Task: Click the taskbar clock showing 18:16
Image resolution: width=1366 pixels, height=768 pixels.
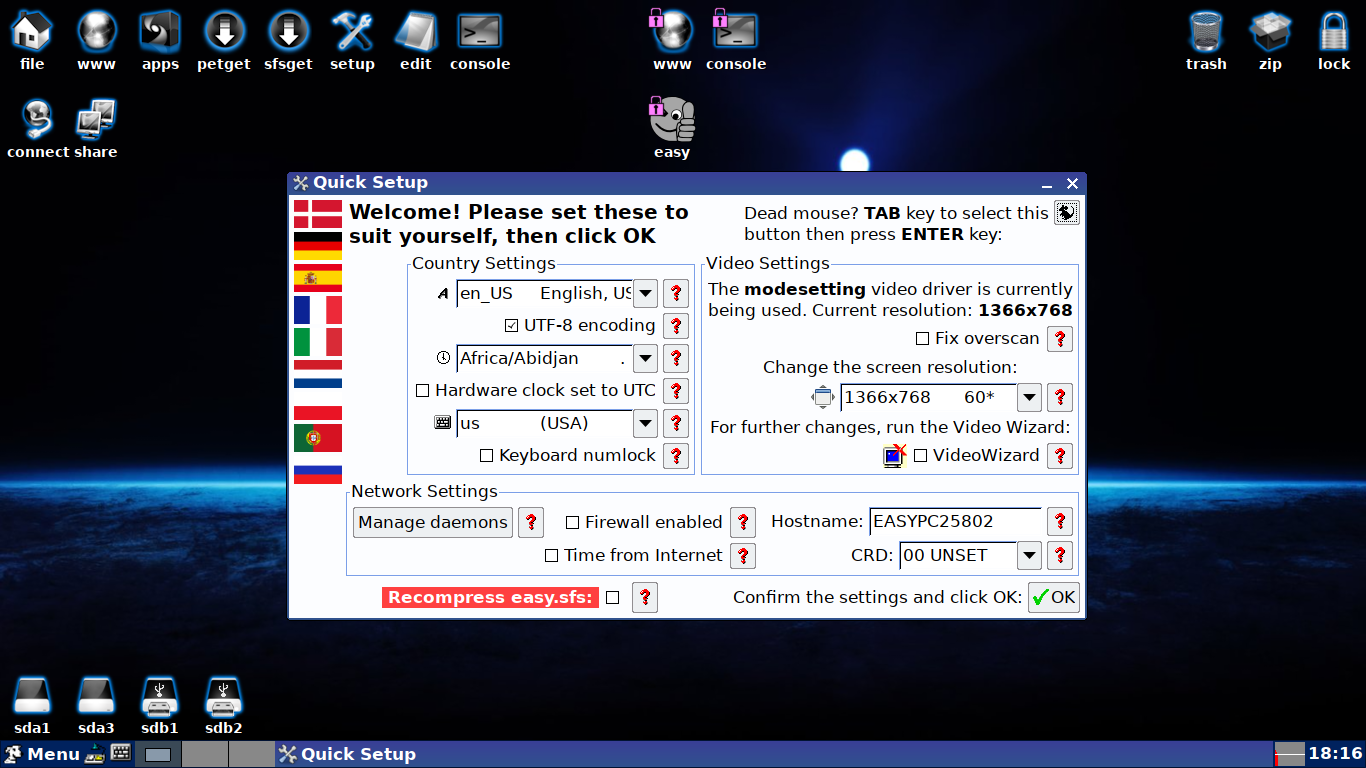Action: coord(1335,754)
